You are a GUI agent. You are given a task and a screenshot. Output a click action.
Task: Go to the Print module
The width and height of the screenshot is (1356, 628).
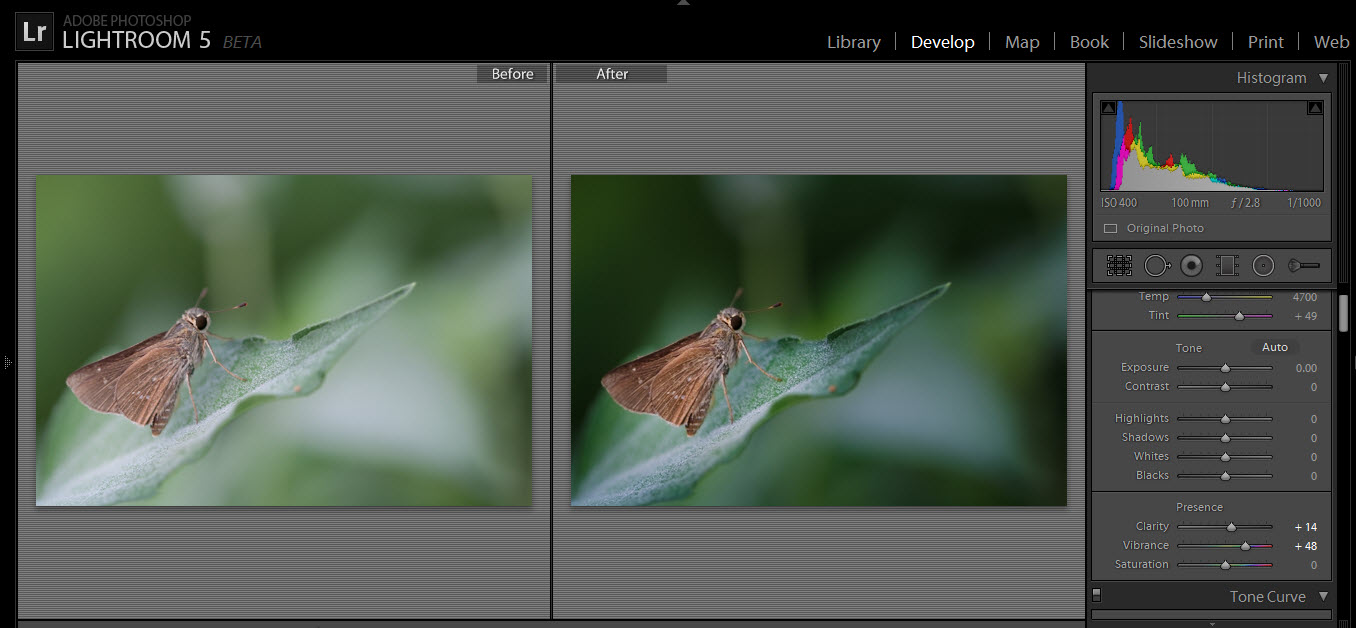pyautogui.click(x=1265, y=42)
